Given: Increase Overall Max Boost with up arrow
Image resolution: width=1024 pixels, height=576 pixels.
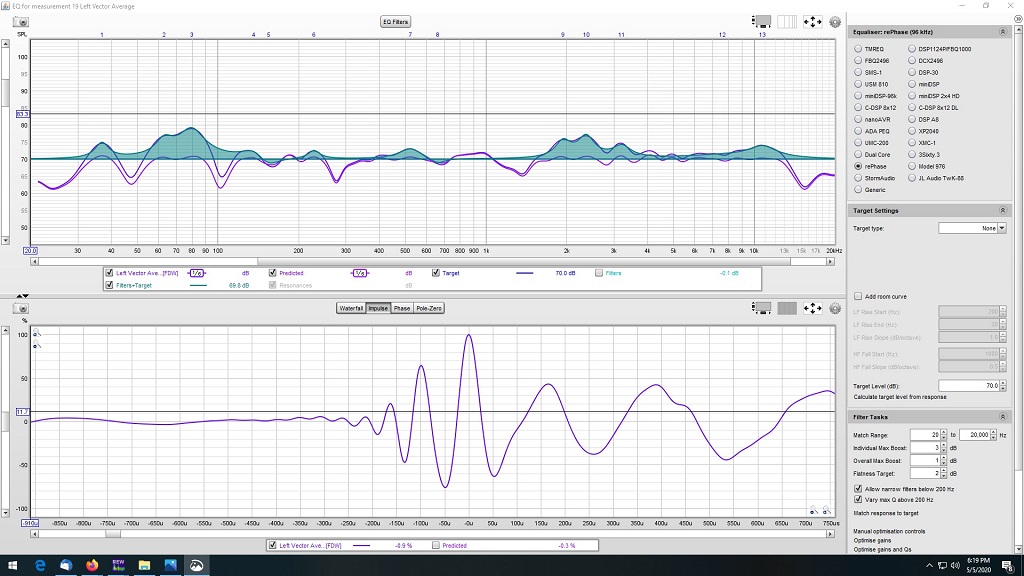Looking at the screenshot, I should pyautogui.click(x=944, y=458).
